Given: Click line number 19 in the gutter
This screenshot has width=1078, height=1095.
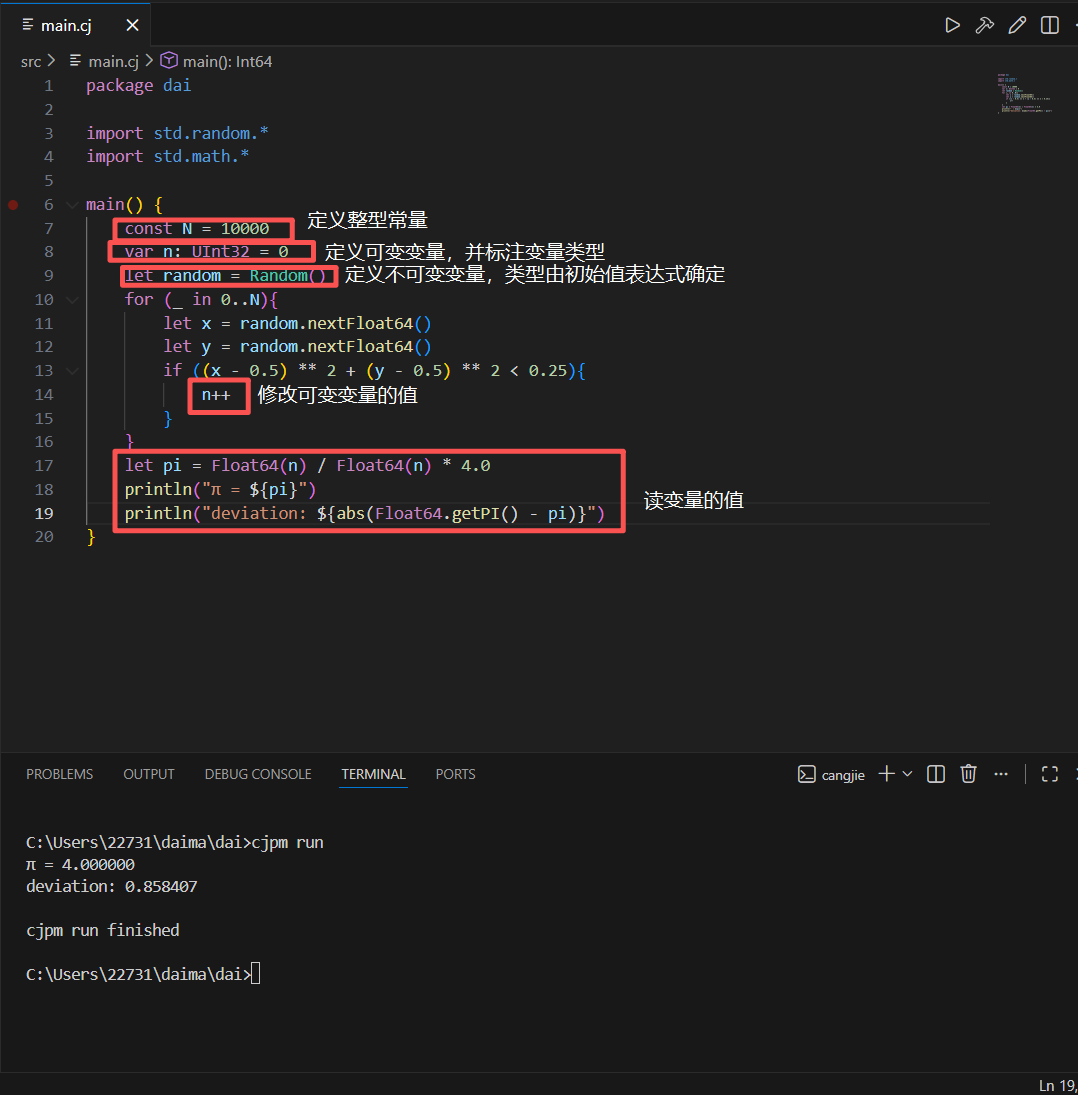Looking at the screenshot, I should point(44,513).
